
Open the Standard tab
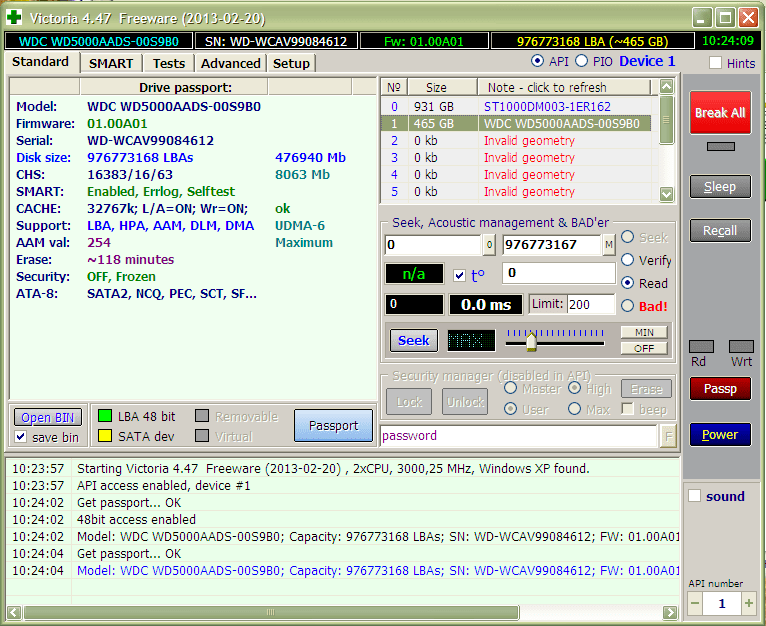41,62
